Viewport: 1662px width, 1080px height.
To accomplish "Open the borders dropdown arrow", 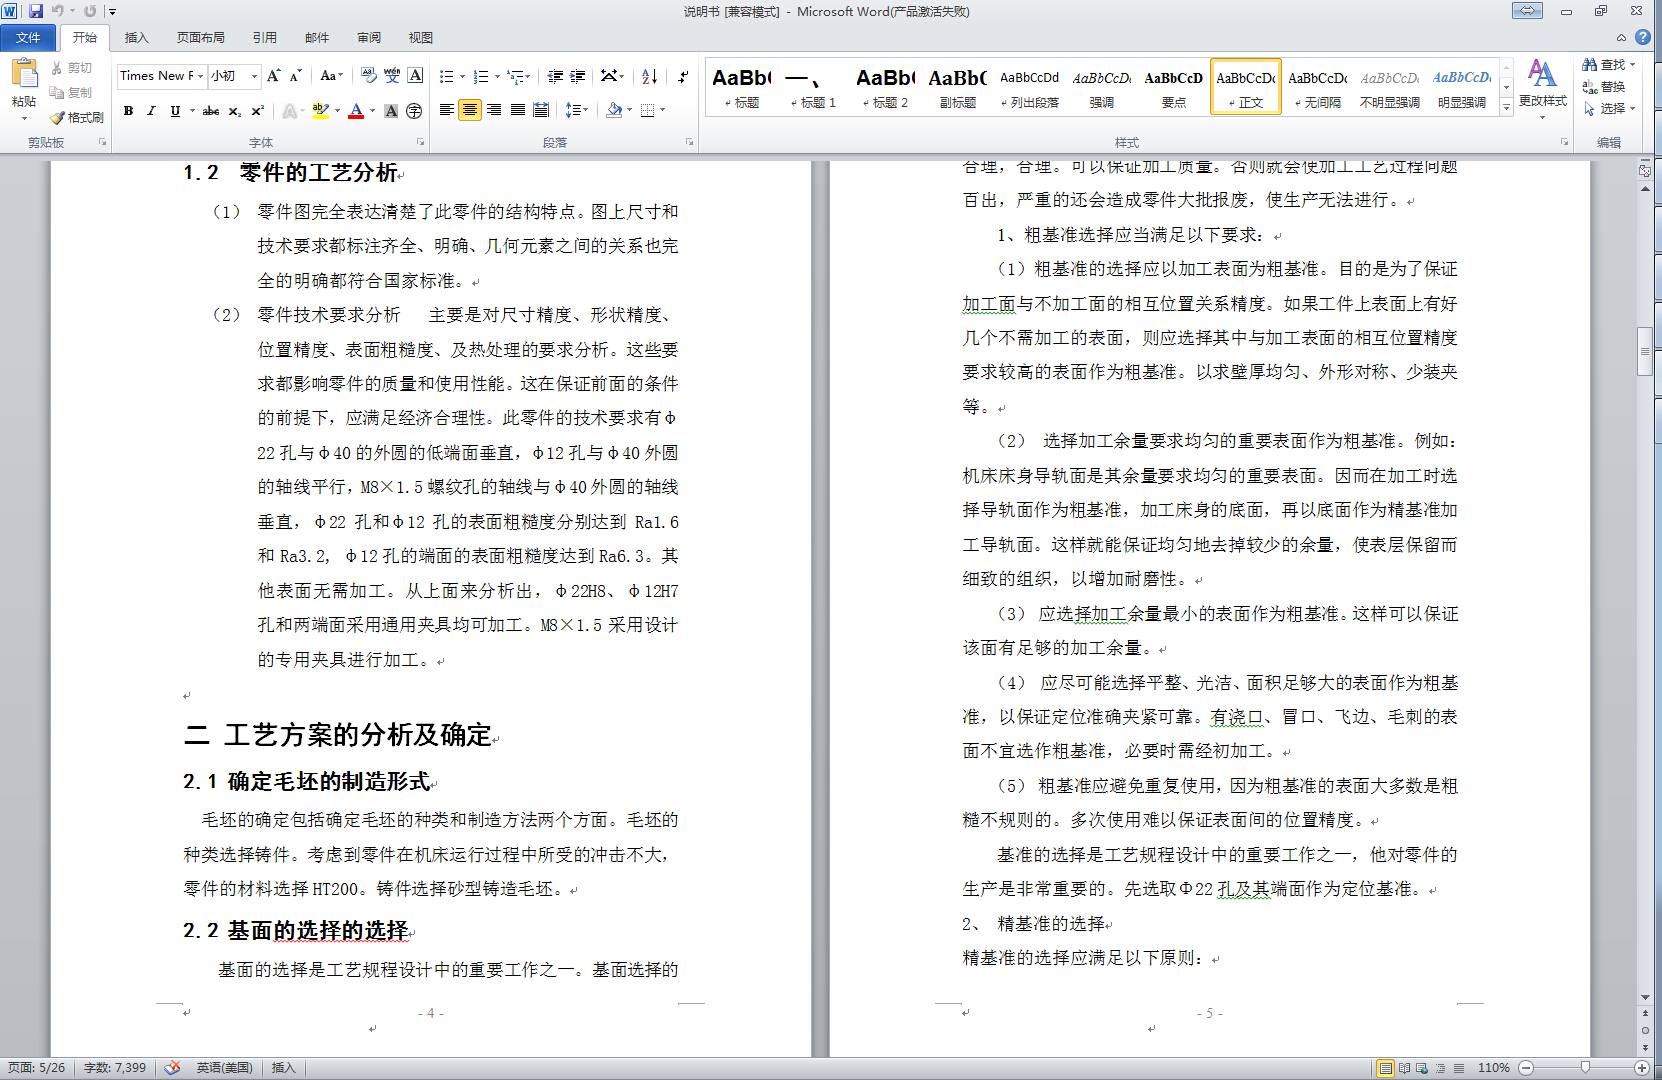I will (x=662, y=110).
